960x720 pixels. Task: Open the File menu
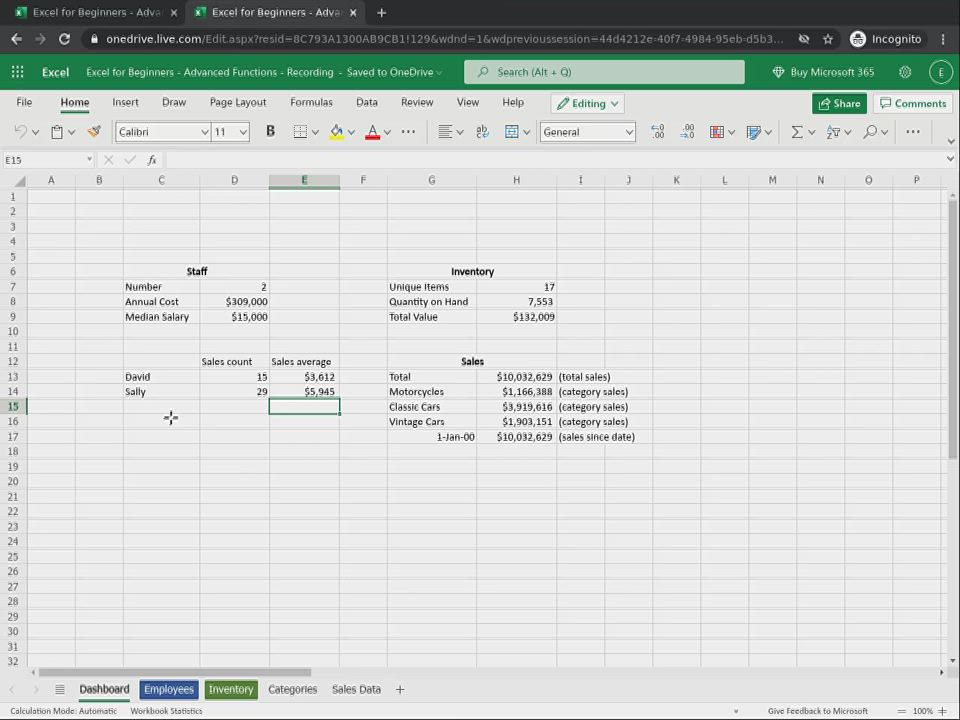[24, 102]
